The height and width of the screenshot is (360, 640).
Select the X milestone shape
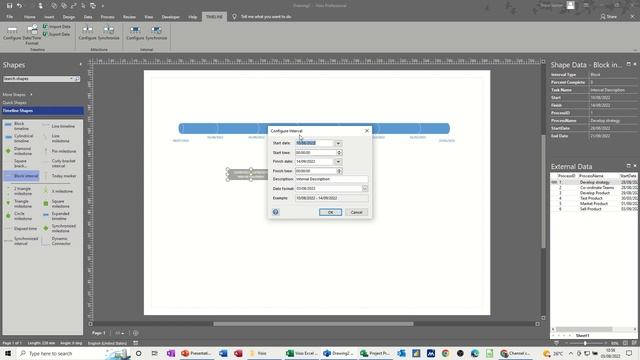point(58,191)
